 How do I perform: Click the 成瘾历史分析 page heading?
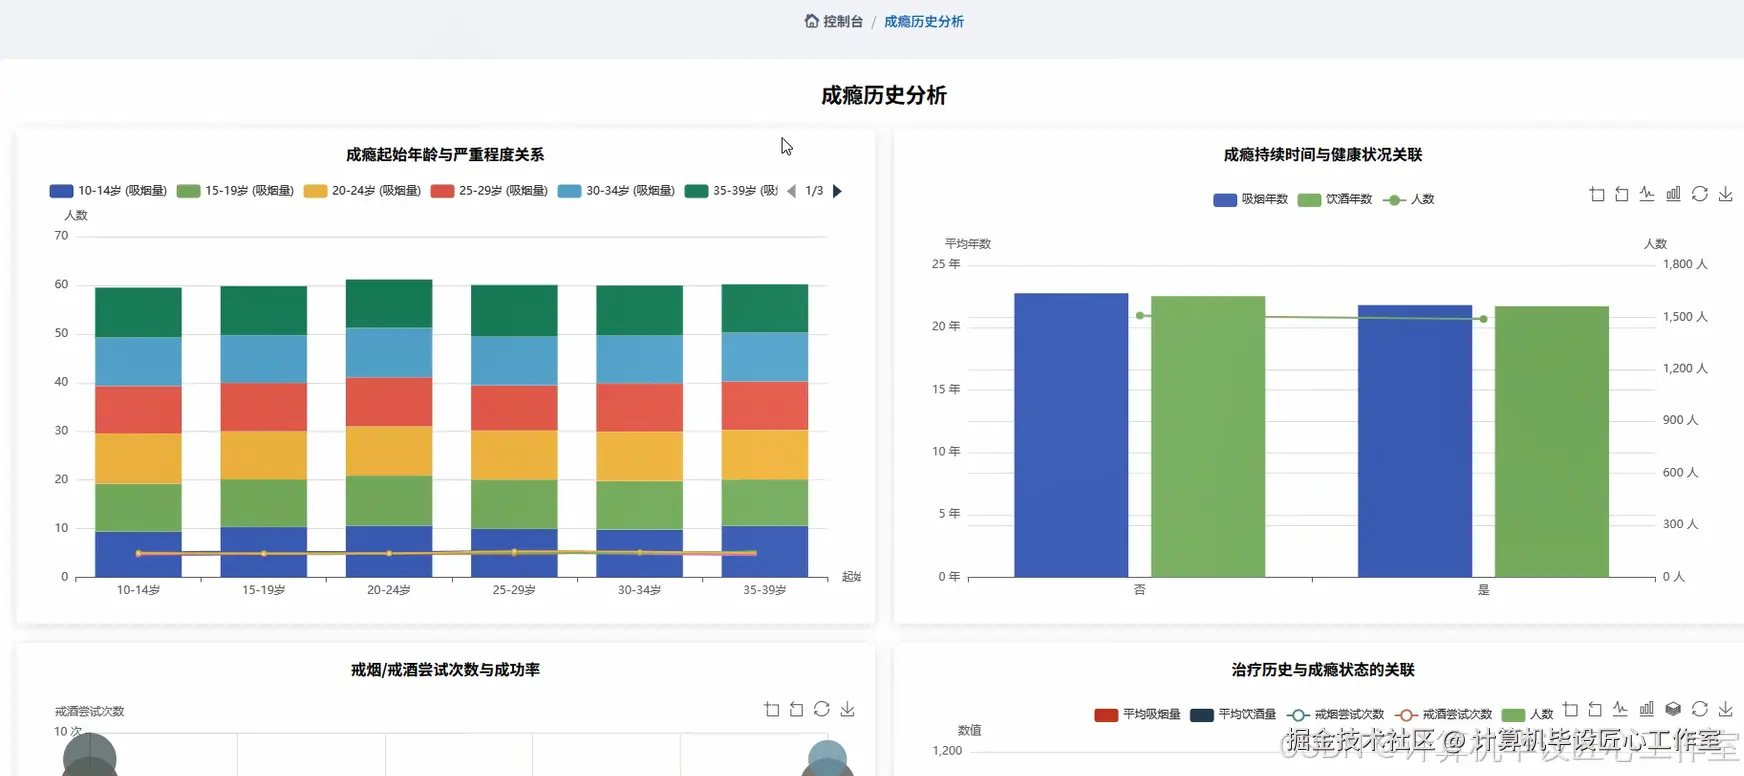[x=884, y=95]
